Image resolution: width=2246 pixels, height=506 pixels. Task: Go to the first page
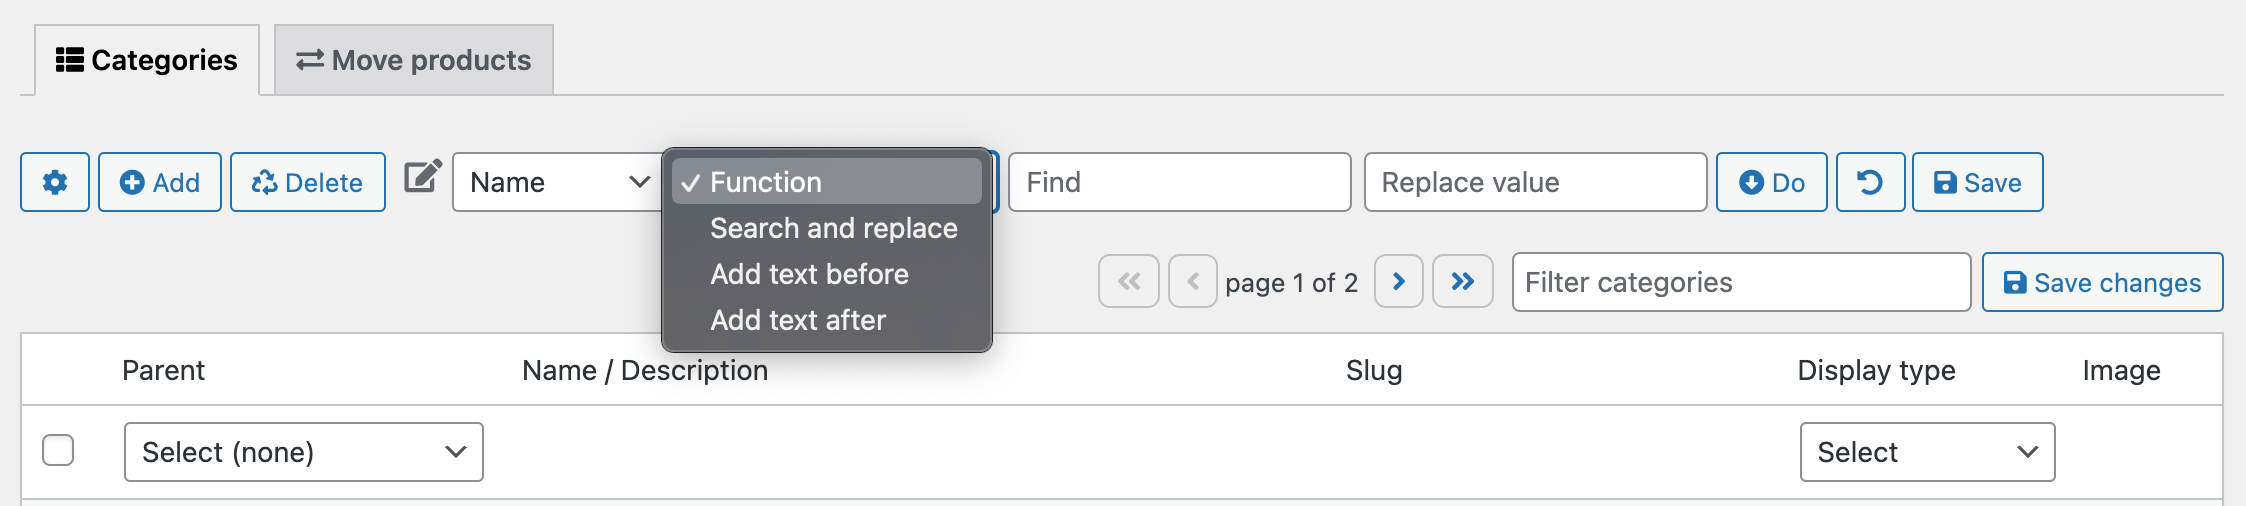pos(1128,282)
